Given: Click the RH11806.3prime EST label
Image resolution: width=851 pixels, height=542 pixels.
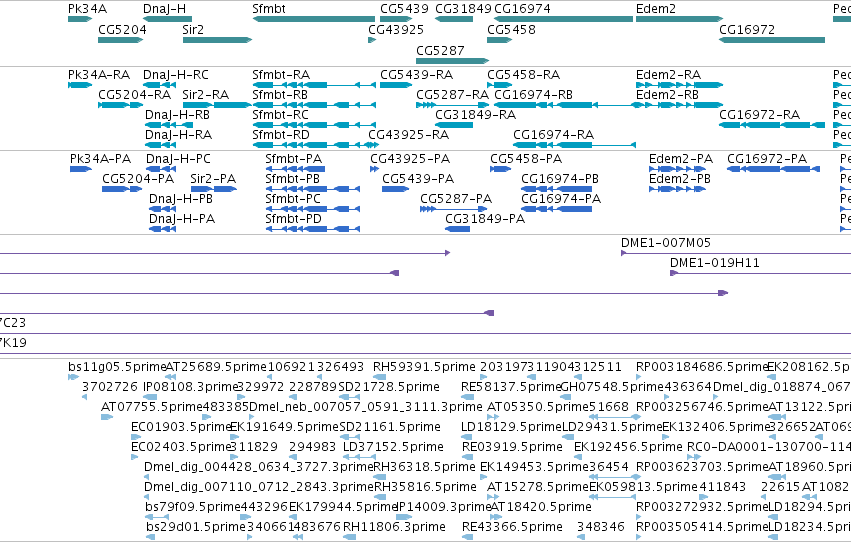Looking at the screenshot, I should pos(394,527).
